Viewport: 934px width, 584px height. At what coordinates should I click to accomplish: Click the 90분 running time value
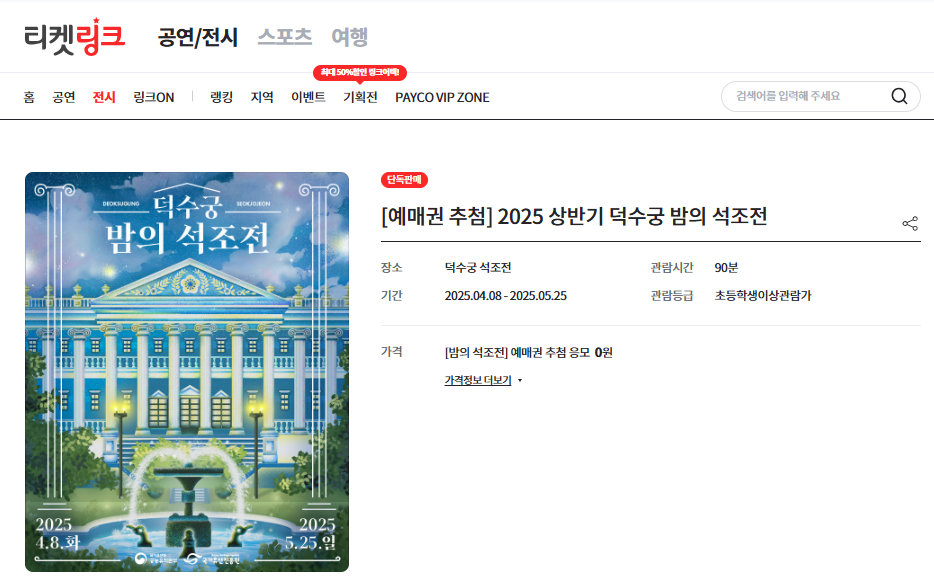[726, 268]
